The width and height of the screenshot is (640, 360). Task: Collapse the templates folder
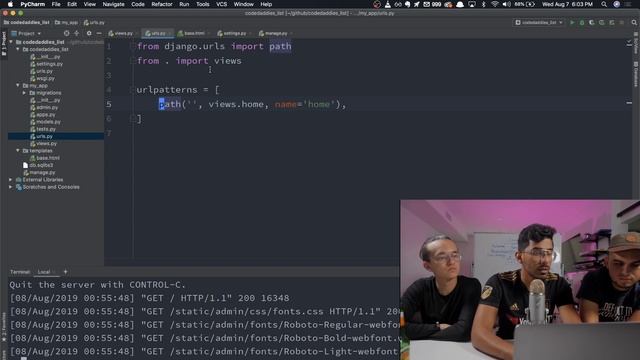coord(18,151)
